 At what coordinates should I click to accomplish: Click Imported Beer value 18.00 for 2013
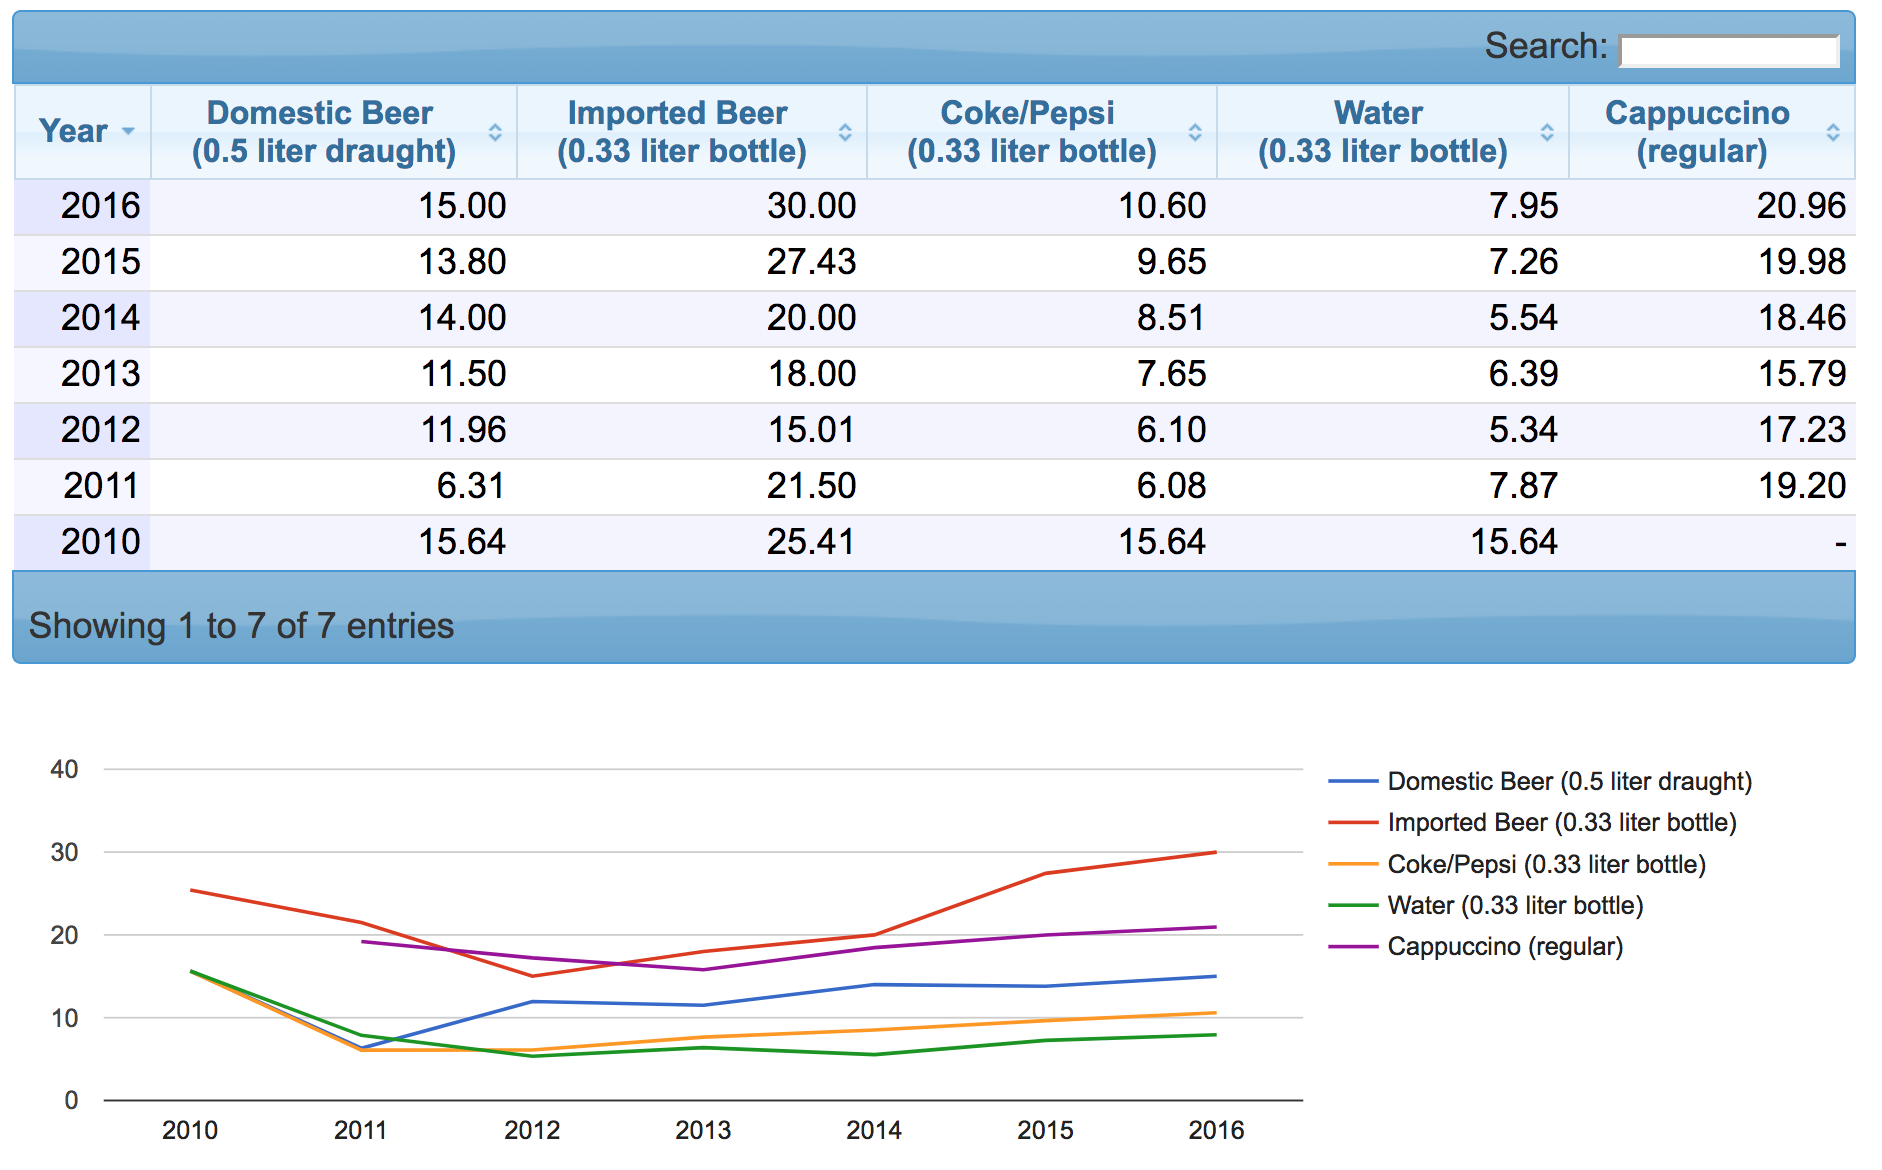tap(812, 375)
